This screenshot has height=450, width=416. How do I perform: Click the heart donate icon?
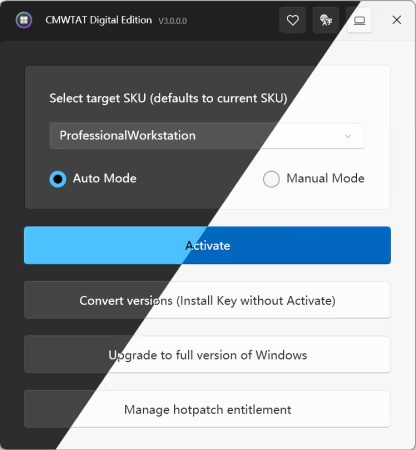point(292,20)
